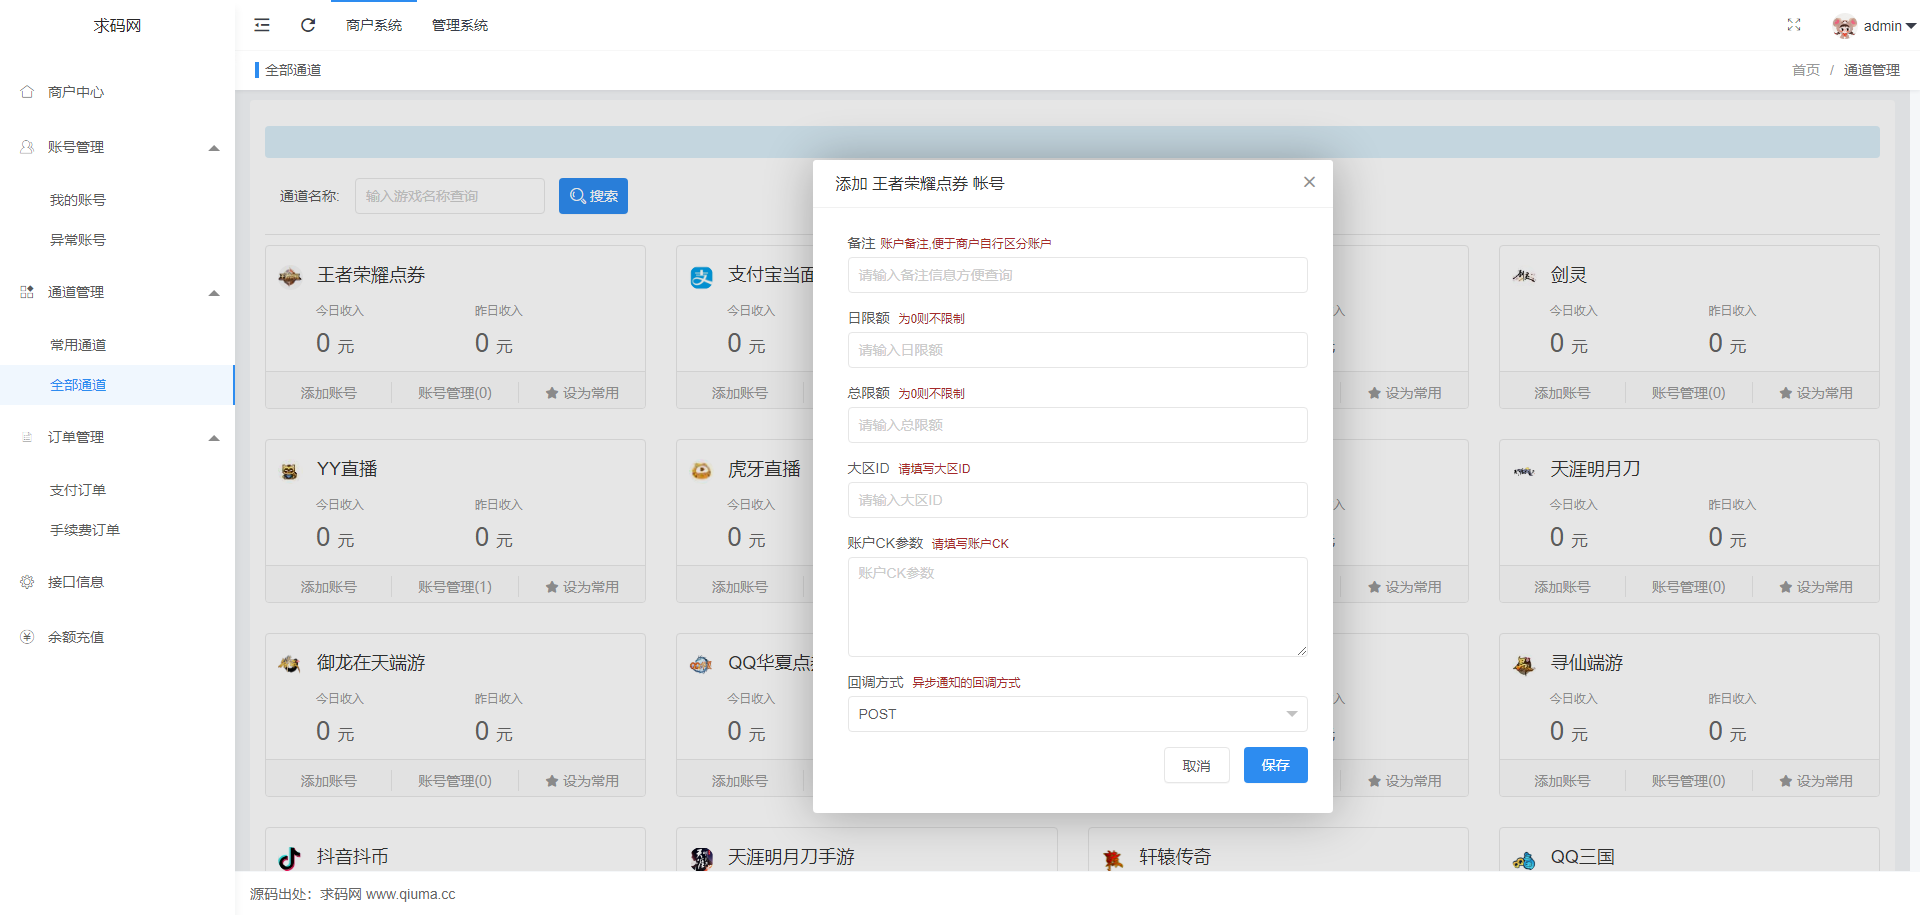Click the 御龙在天端游 game icon

(x=290, y=664)
